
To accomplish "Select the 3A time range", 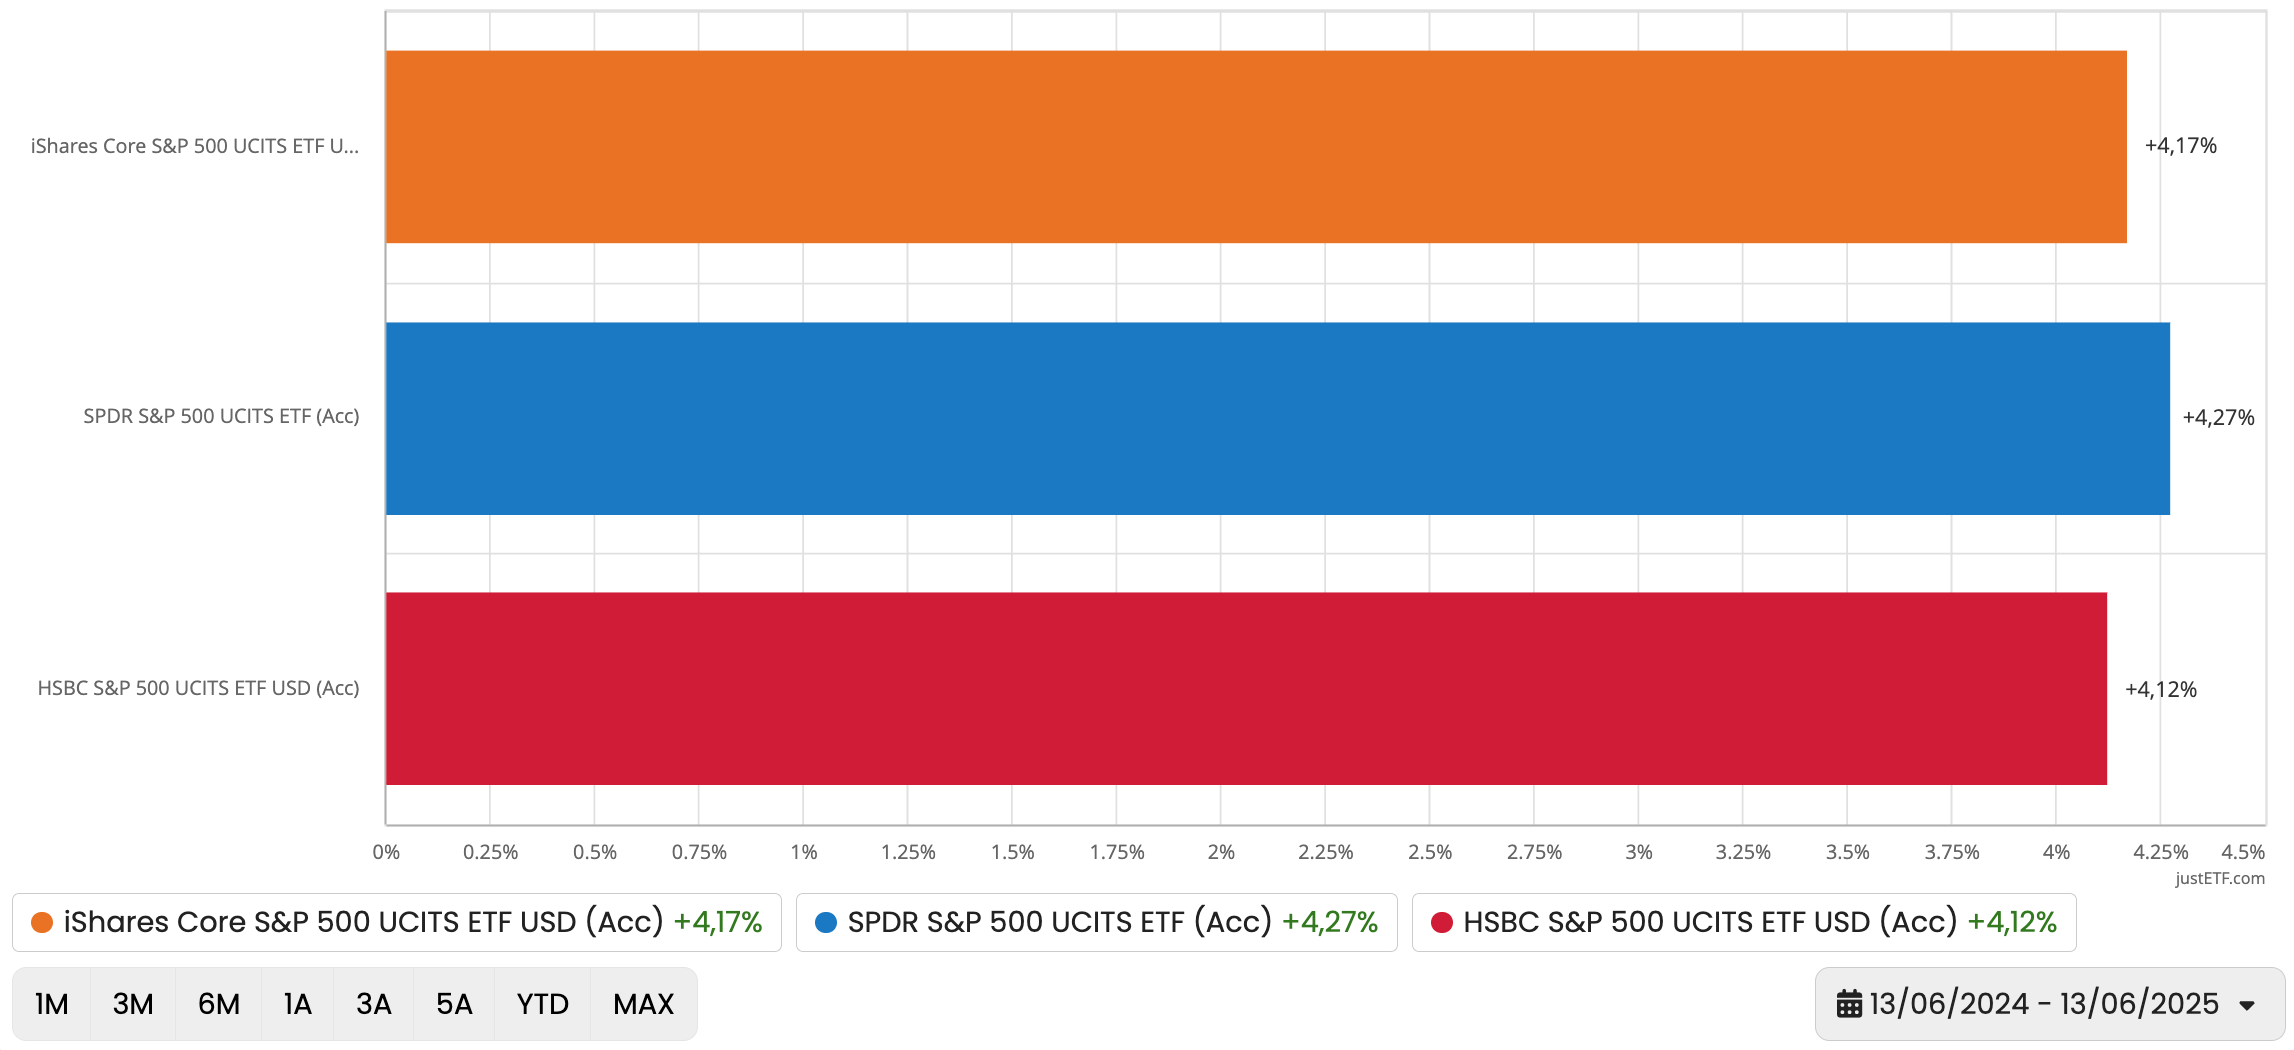I will tap(373, 1003).
